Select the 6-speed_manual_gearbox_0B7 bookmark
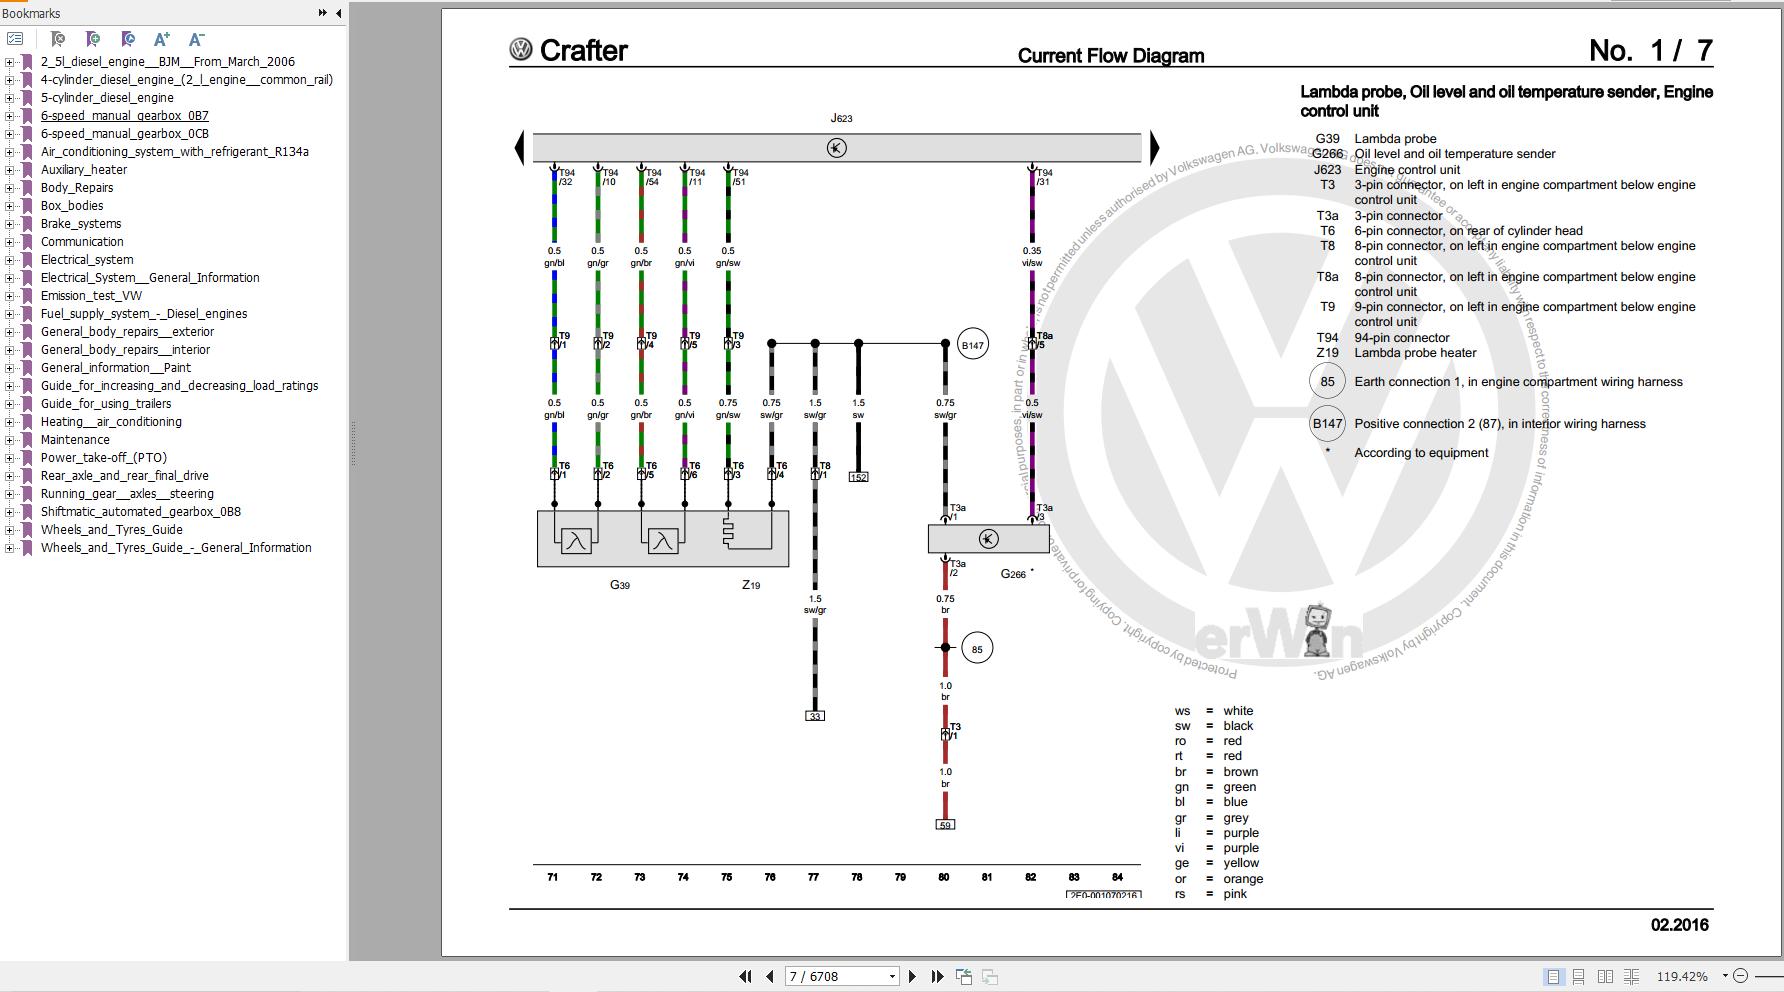The image size is (1784, 992). (x=126, y=115)
